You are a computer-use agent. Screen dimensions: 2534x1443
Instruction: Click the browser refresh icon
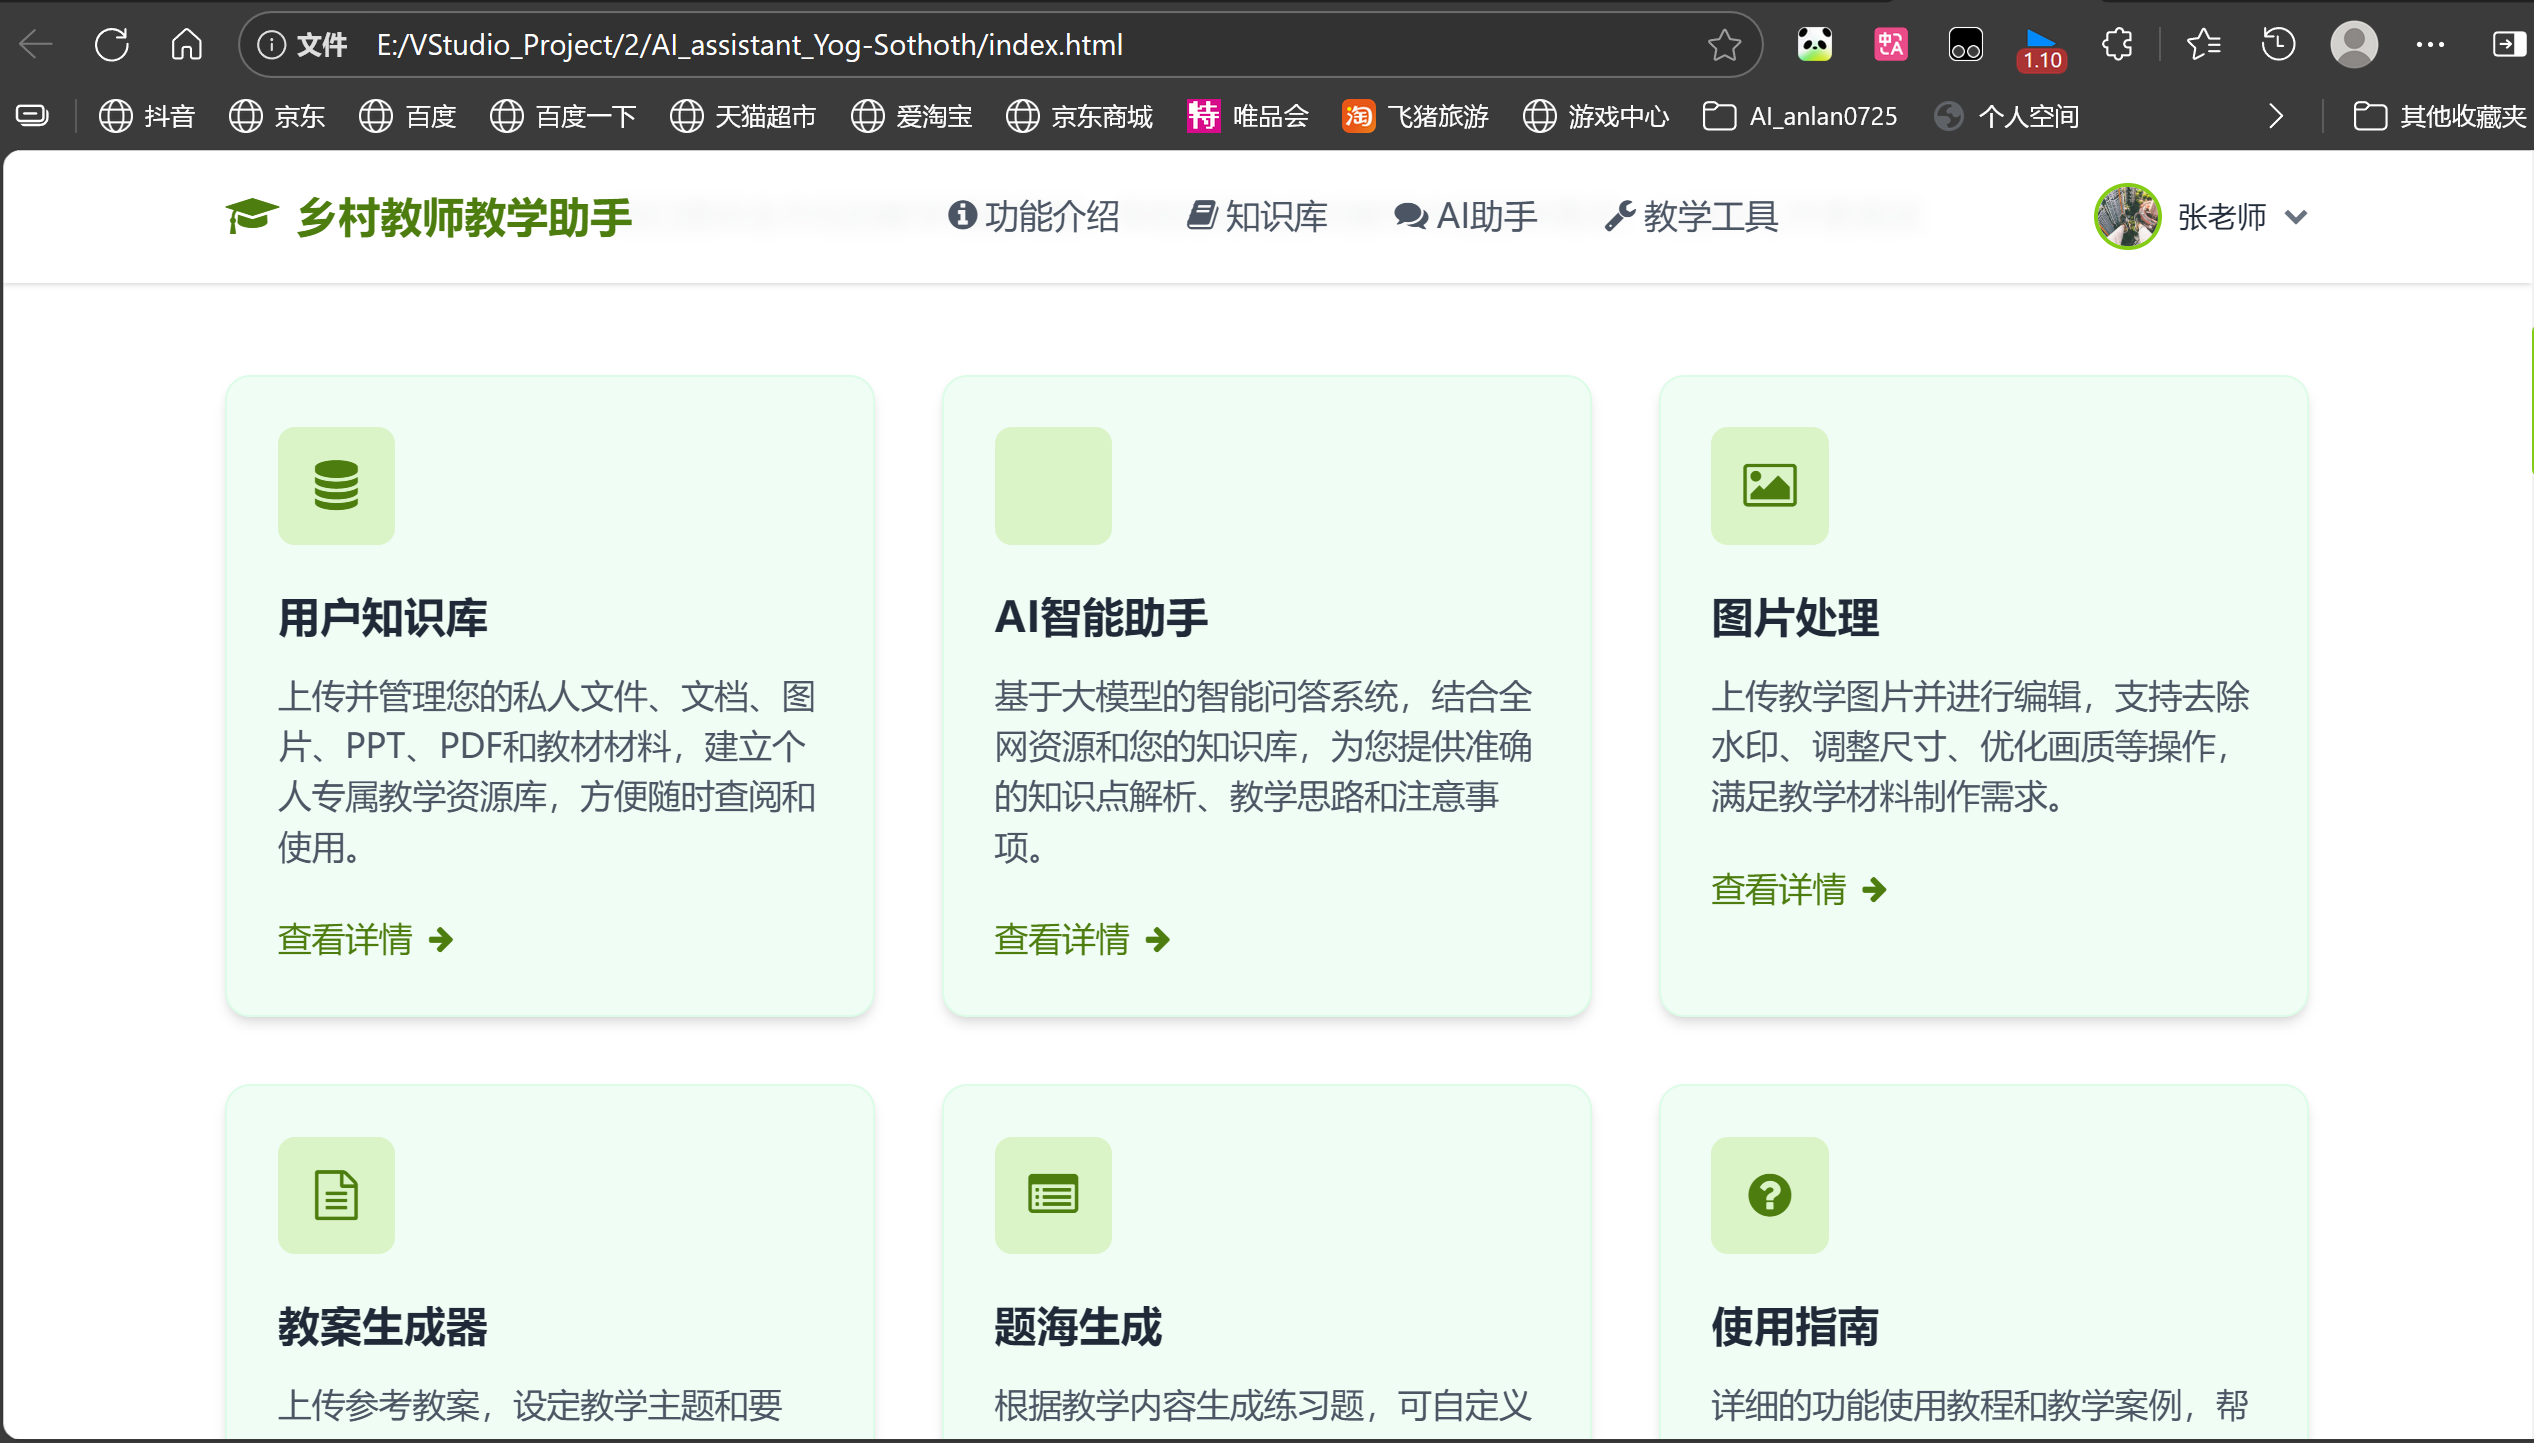click(x=112, y=45)
